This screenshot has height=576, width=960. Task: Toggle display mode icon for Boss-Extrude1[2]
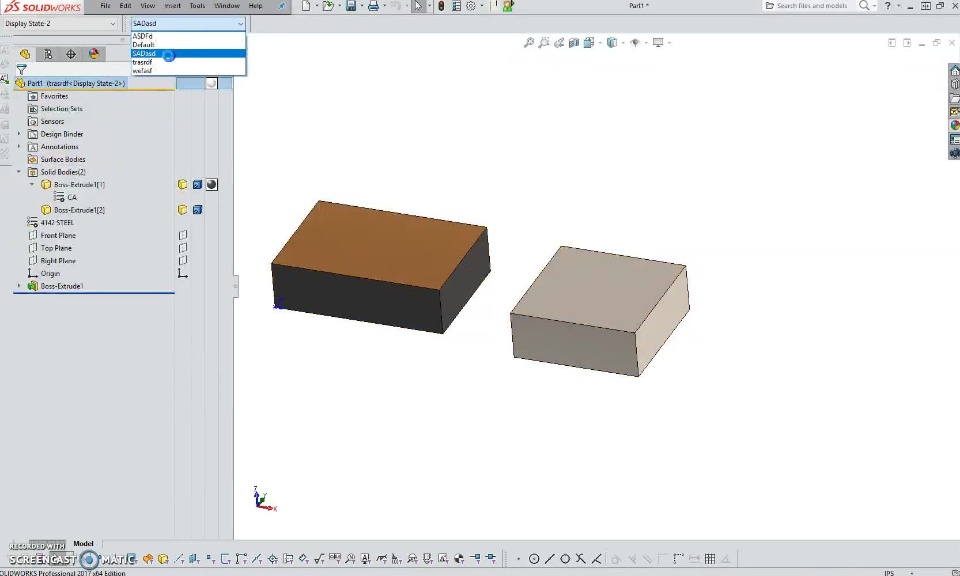tap(197, 210)
